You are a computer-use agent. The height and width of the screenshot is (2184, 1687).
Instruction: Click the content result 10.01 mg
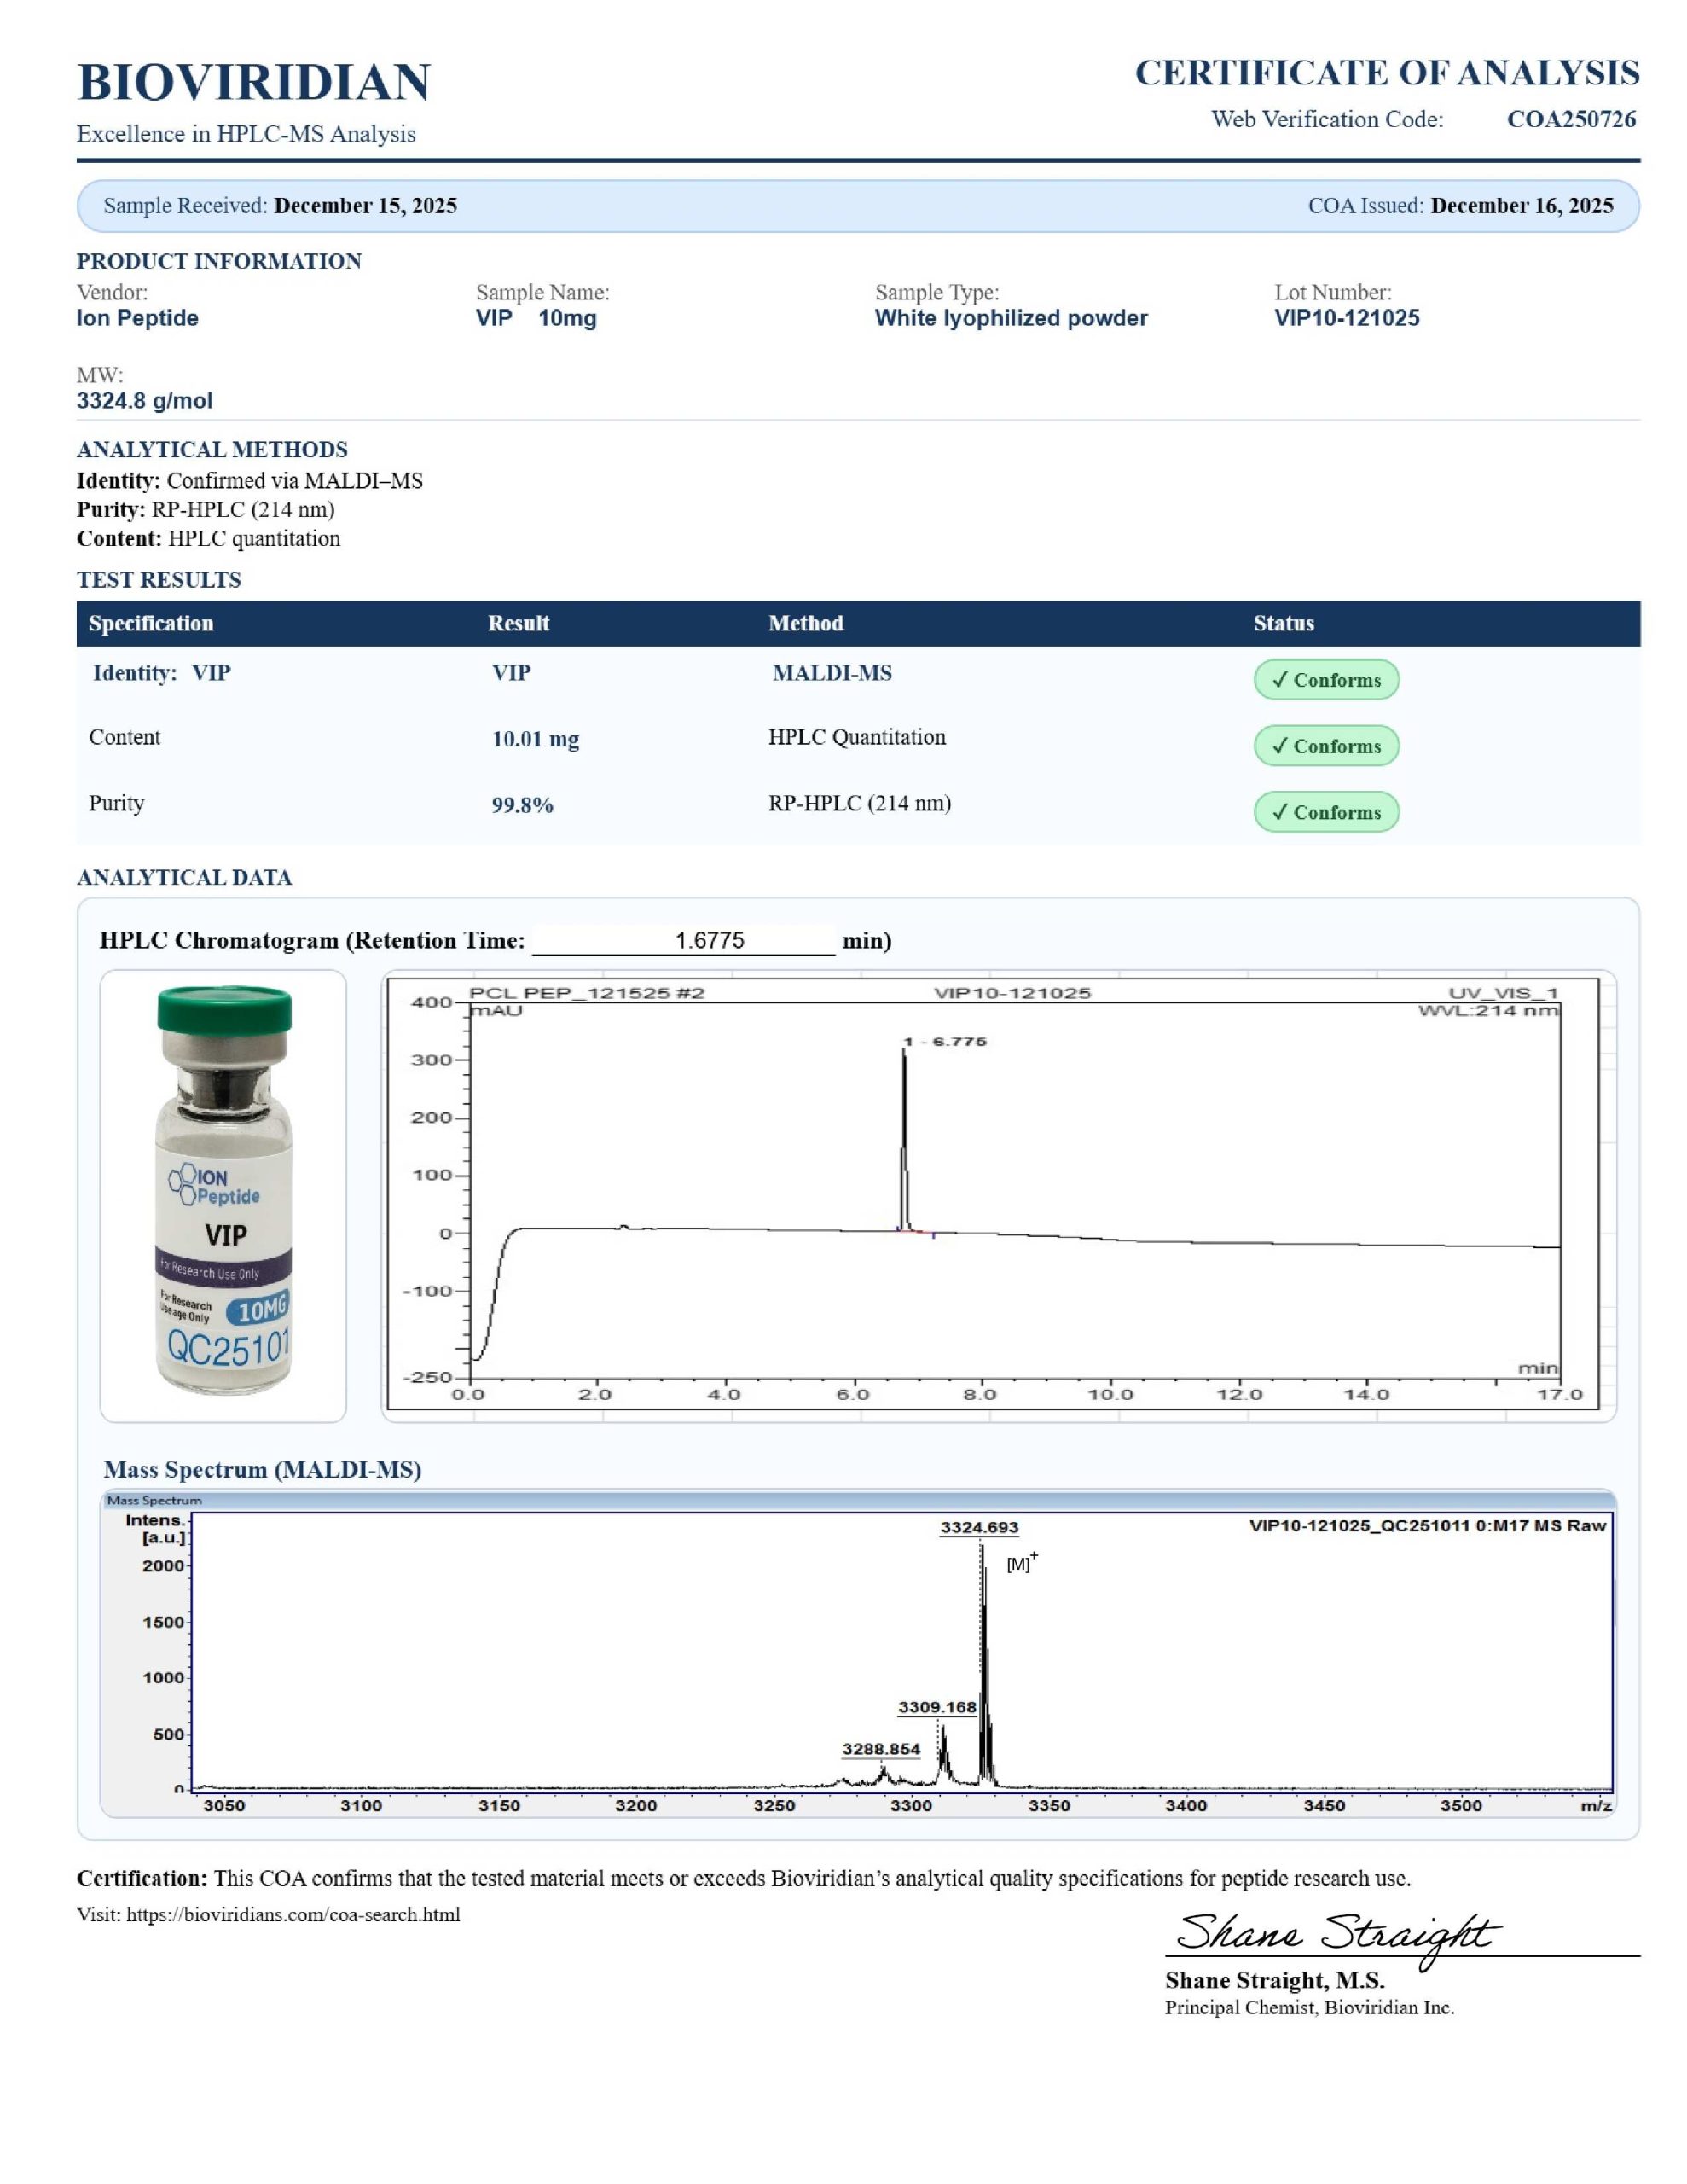coord(535,739)
